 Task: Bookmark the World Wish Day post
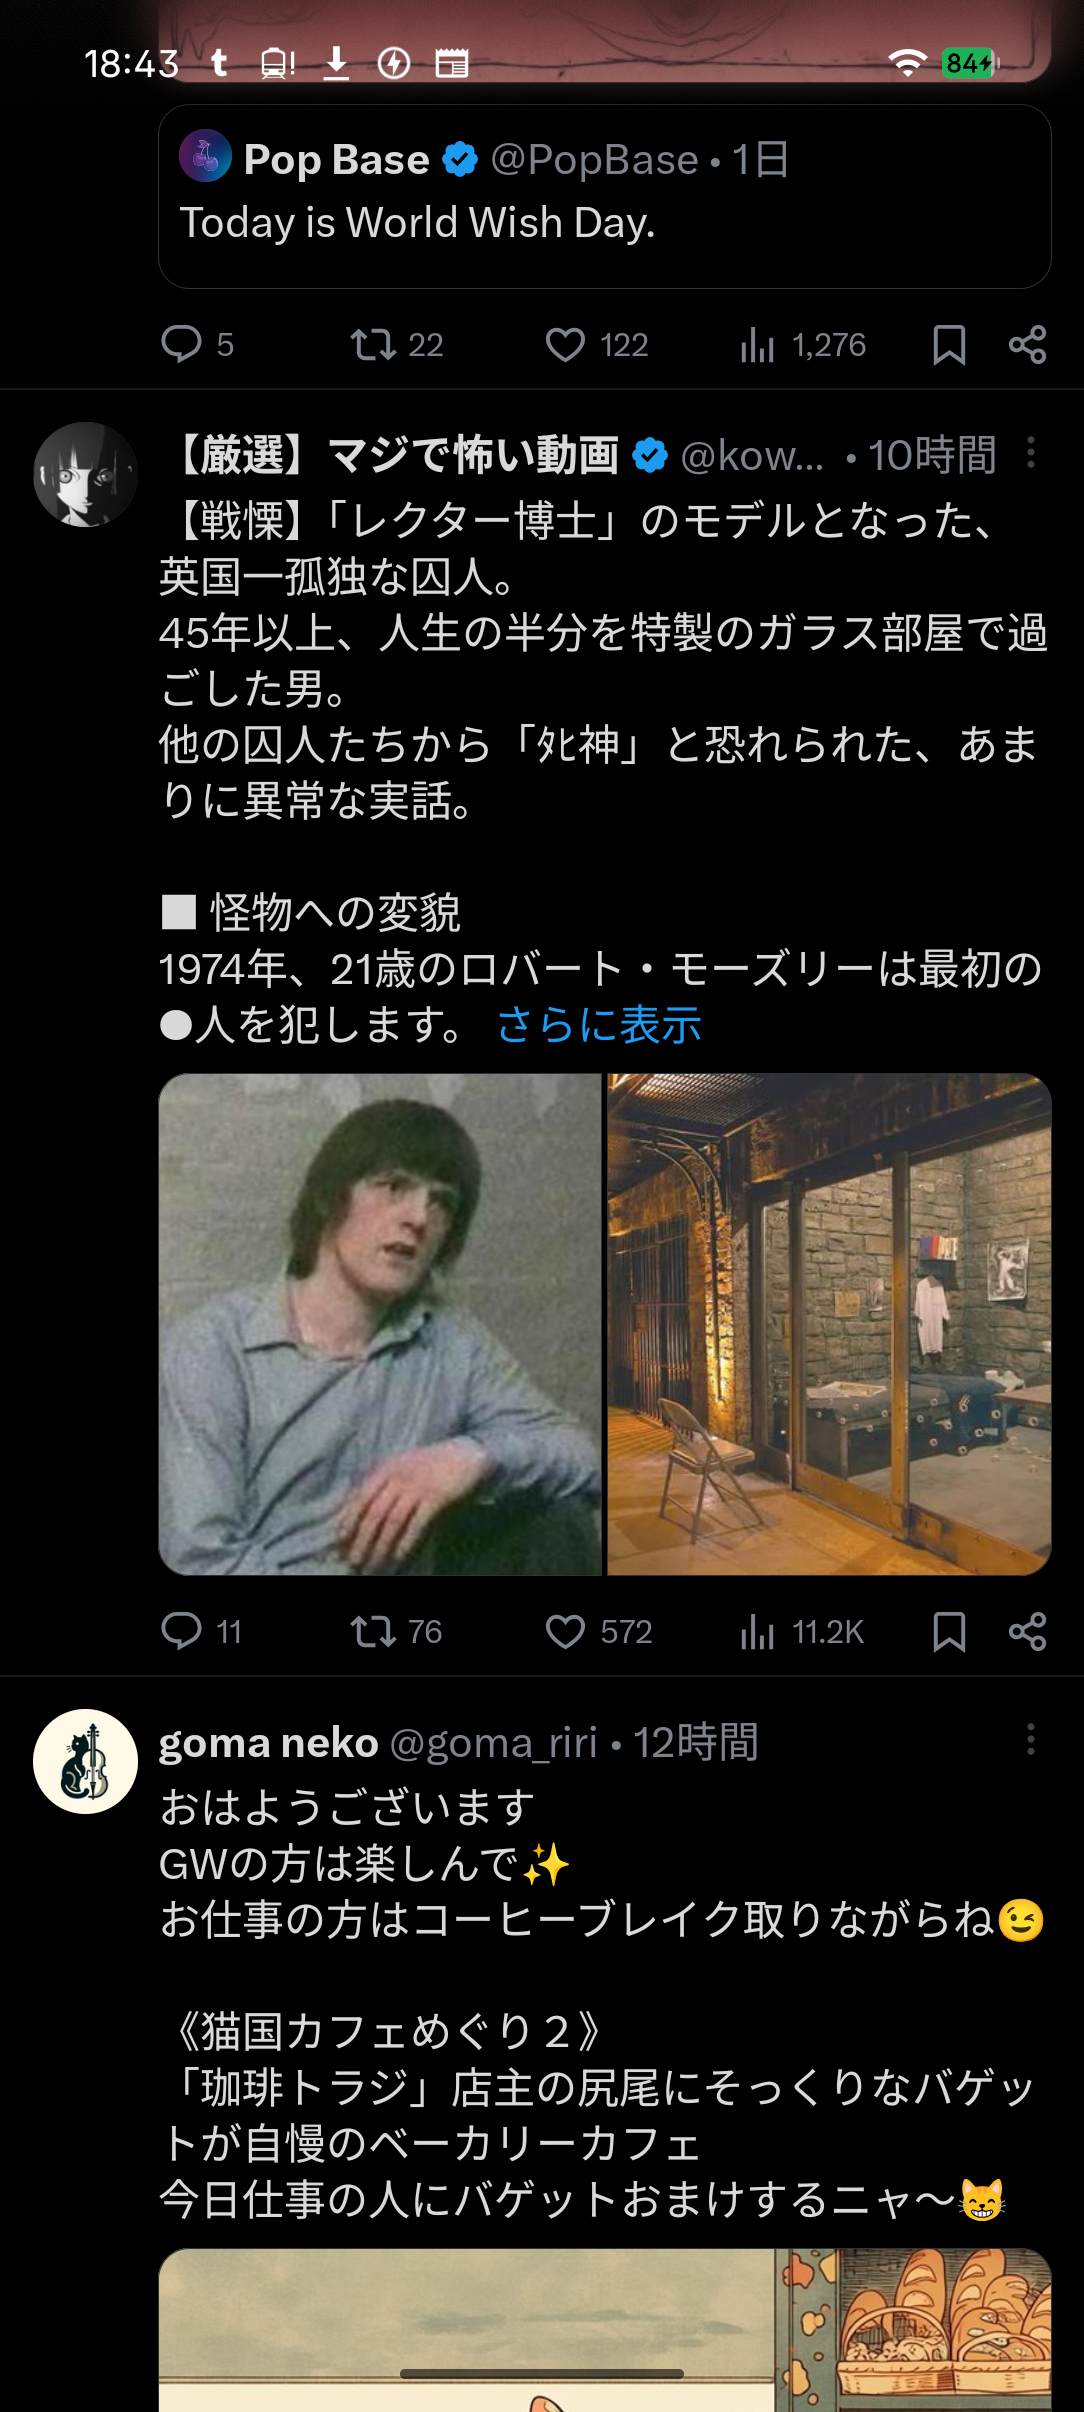948,345
